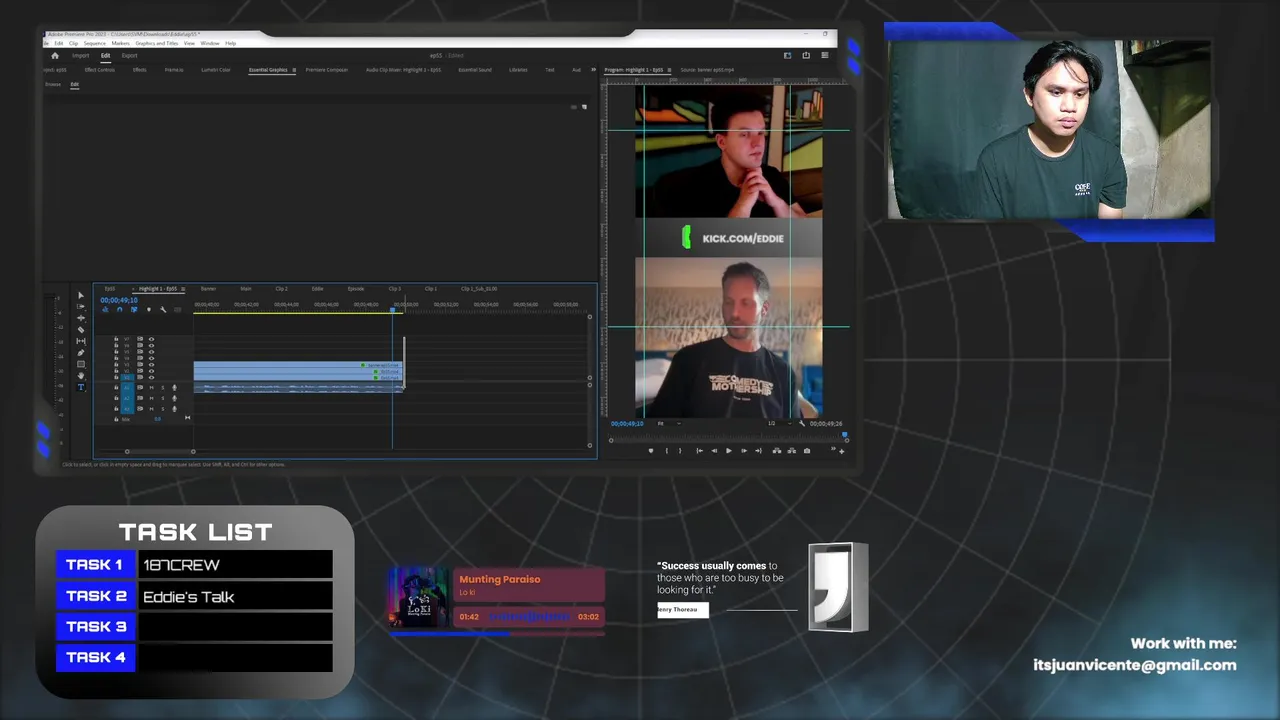Click the Extract button in Program monitor
The image size is (1280, 720).
tap(792, 451)
